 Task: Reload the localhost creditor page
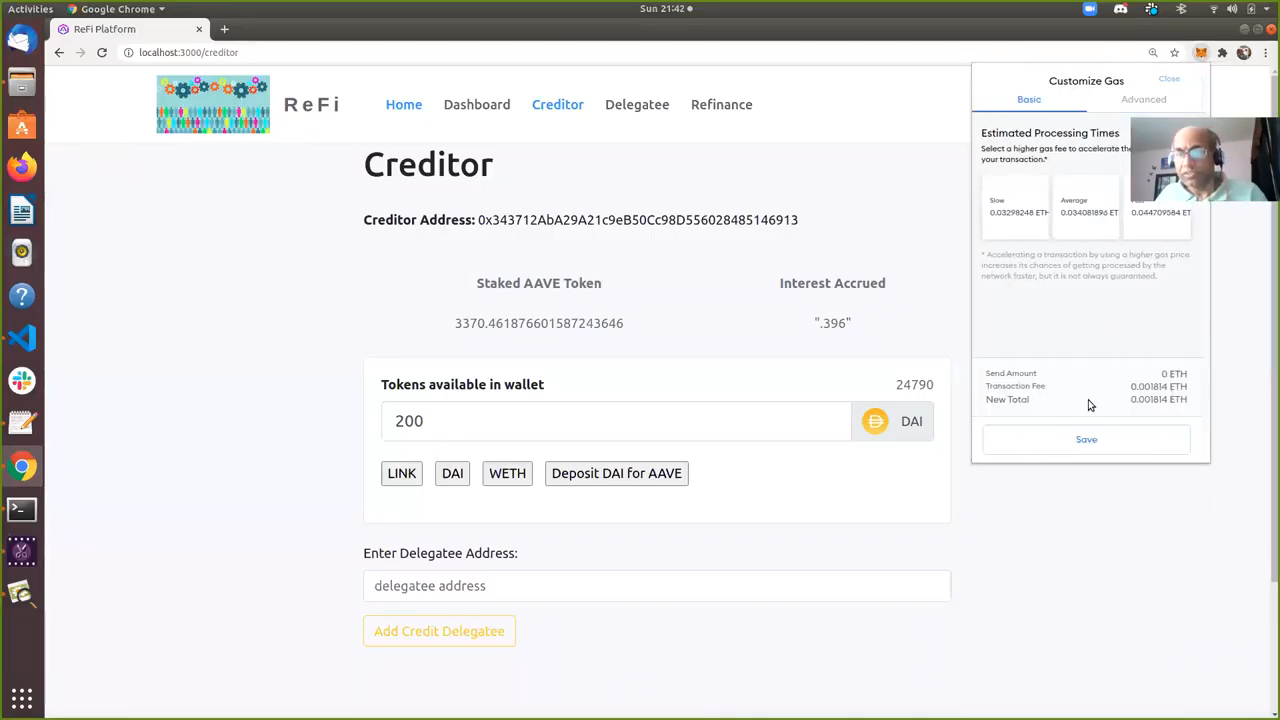pyautogui.click(x=102, y=52)
